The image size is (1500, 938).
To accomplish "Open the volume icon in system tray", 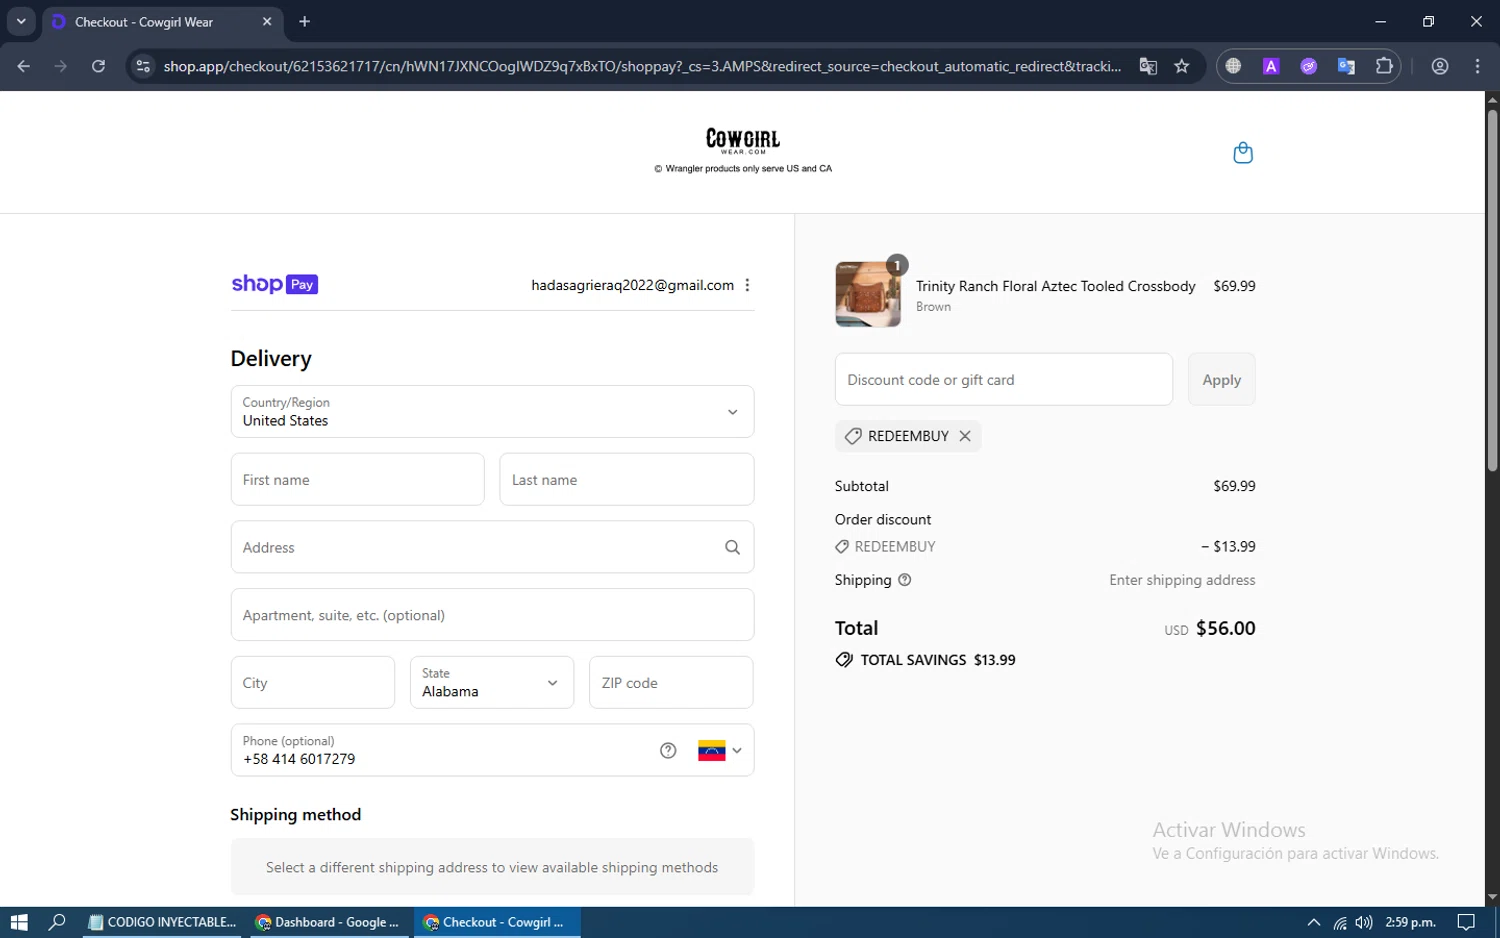I will [1364, 922].
